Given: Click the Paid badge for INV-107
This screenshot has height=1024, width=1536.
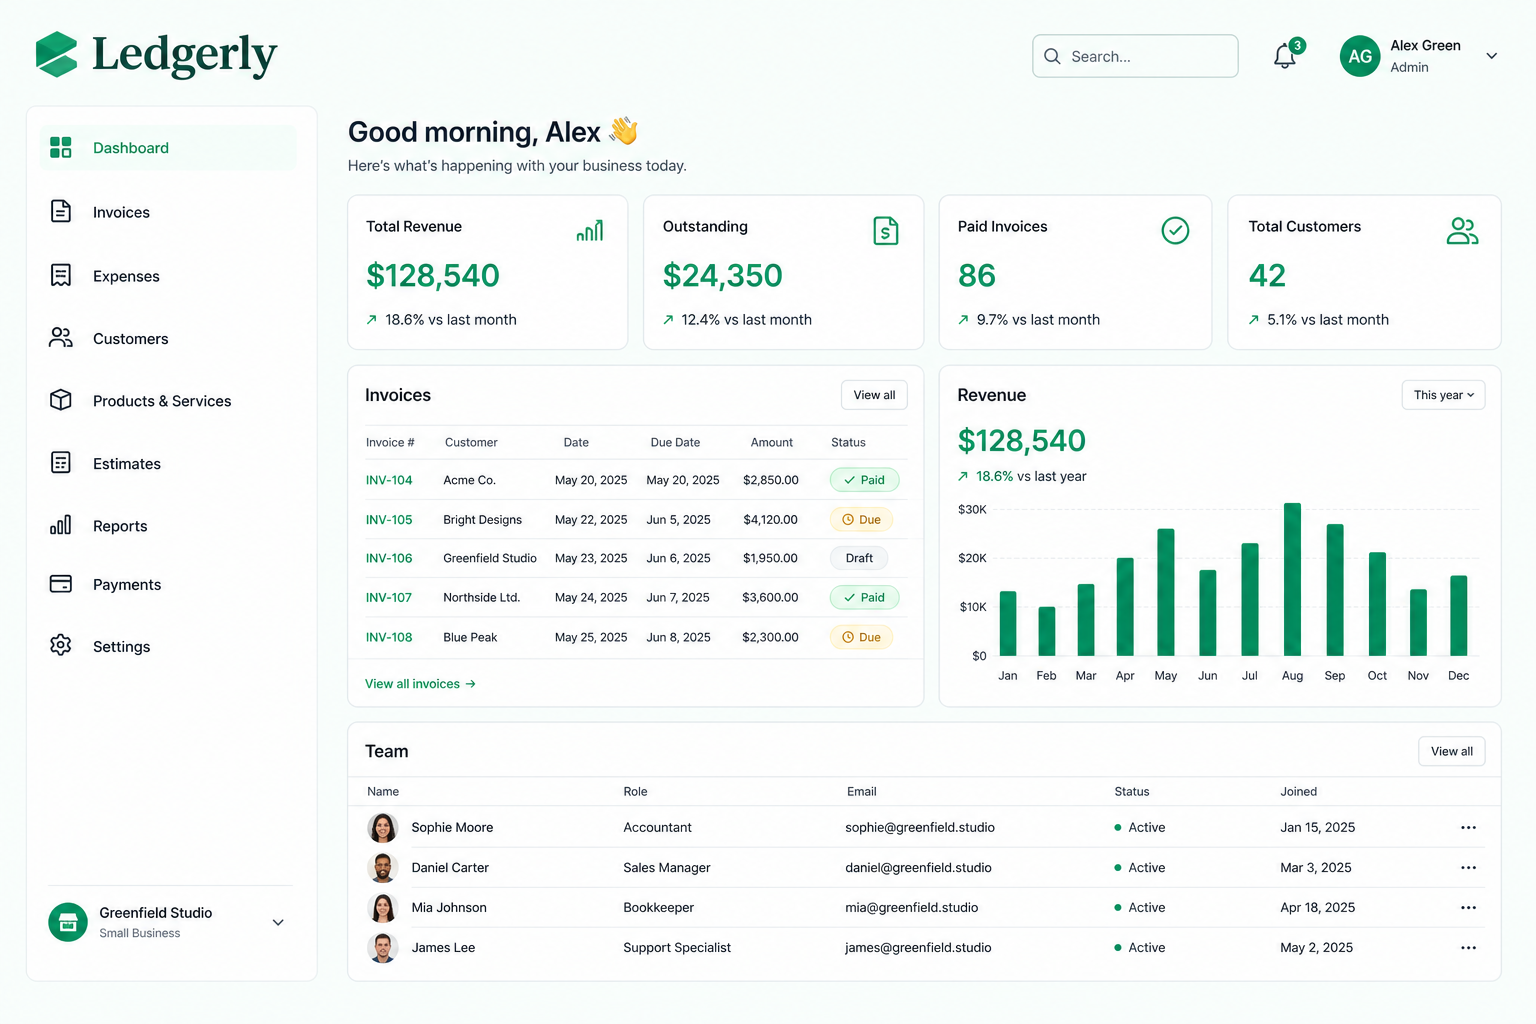Looking at the screenshot, I should point(864,597).
